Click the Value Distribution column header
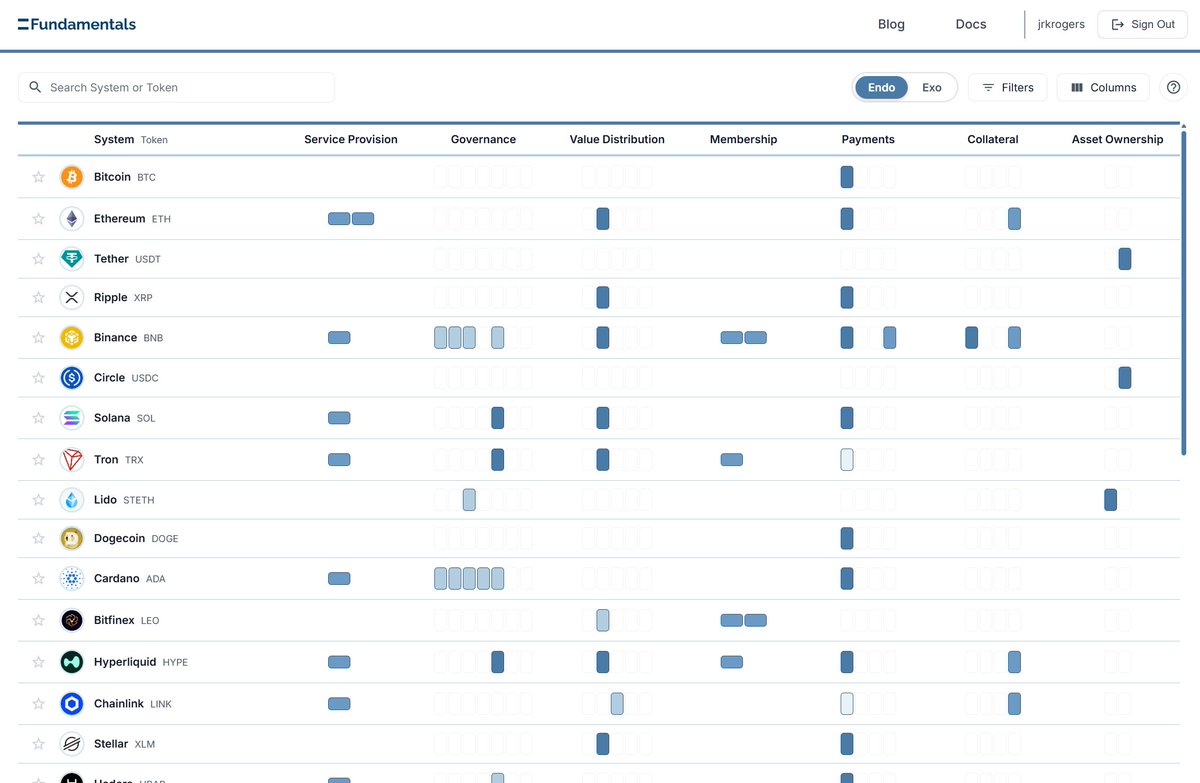The height and width of the screenshot is (783, 1200). pyautogui.click(x=617, y=139)
